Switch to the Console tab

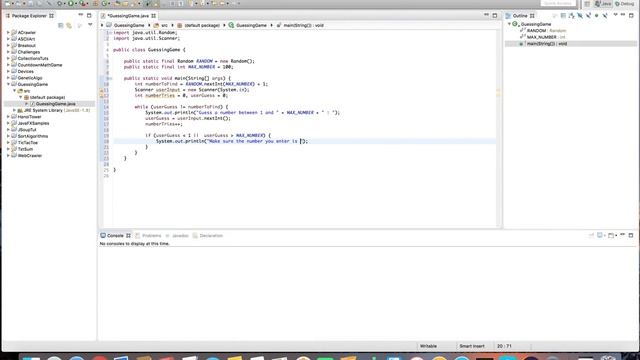coord(115,236)
